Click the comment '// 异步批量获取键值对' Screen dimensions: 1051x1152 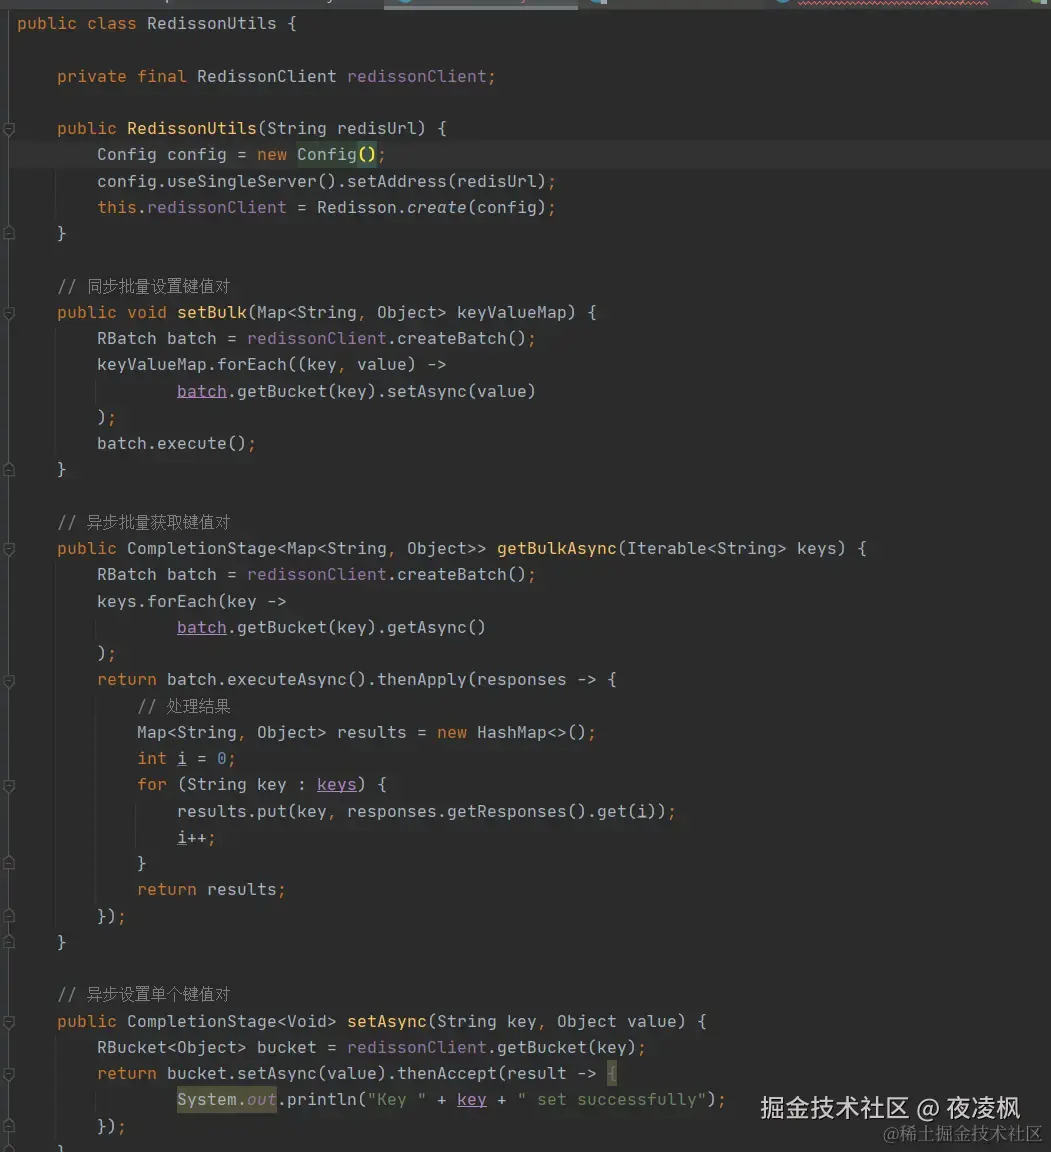(144, 522)
